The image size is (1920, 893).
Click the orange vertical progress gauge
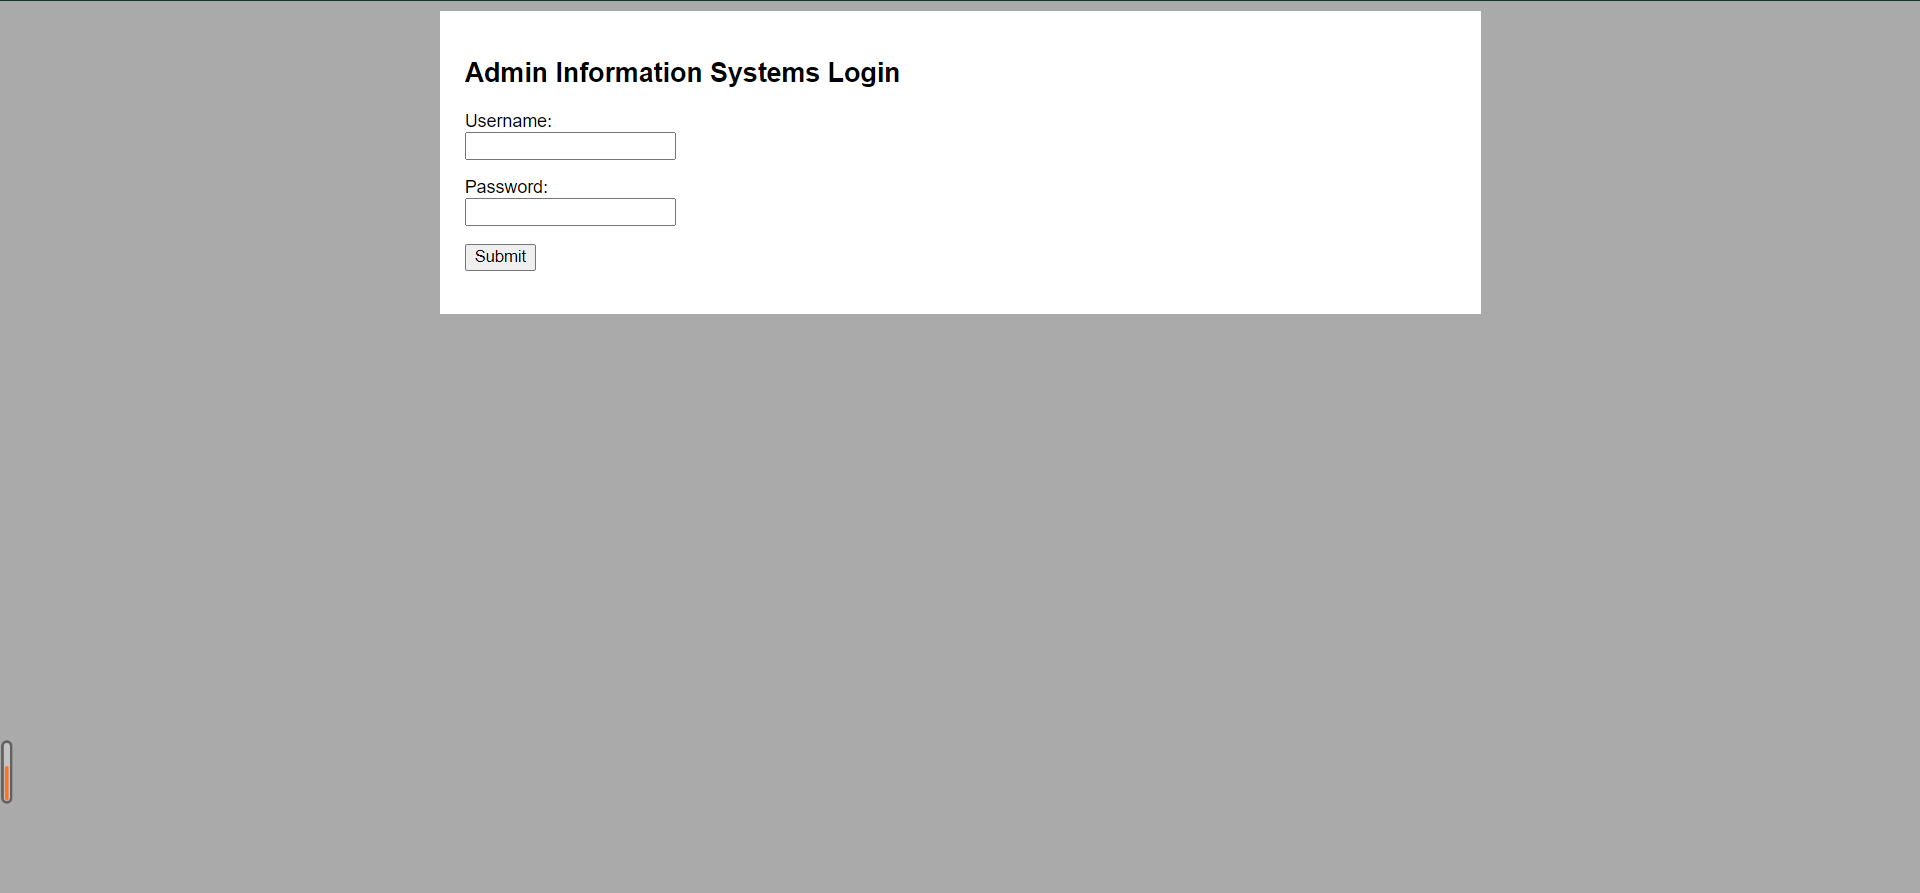coord(7,772)
